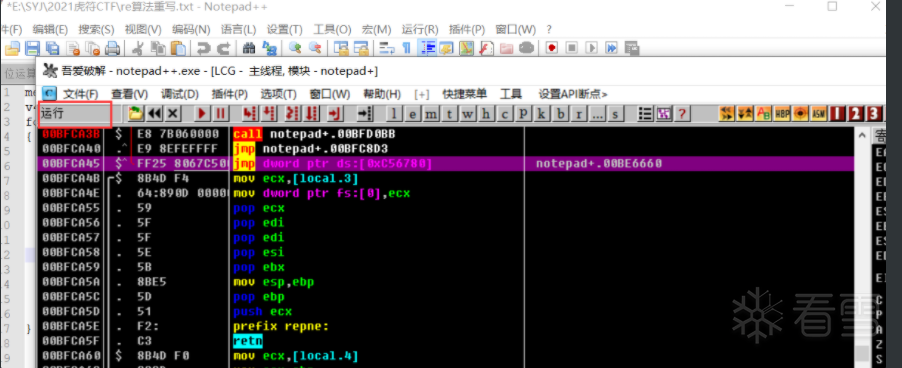Click Print icon in Notepad++ toolbar
The height and width of the screenshot is (368, 902).
click(113, 48)
